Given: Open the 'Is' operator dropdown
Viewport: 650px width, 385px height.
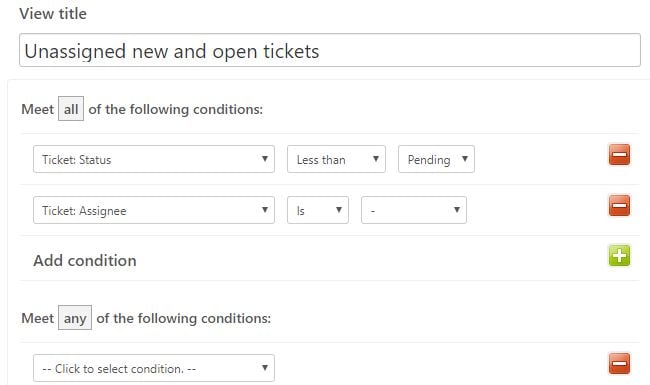Looking at the screenshot, I should point(318,210).
